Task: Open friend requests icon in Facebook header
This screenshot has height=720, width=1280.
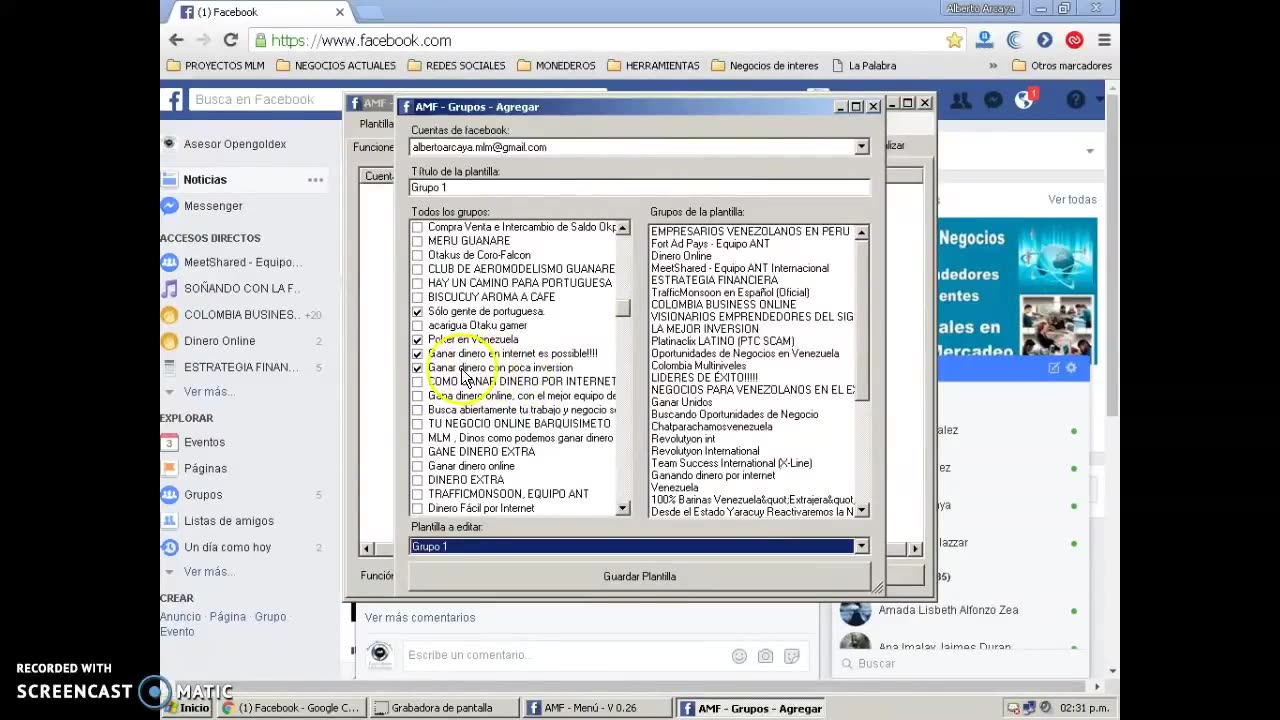Action: (961, 100)
